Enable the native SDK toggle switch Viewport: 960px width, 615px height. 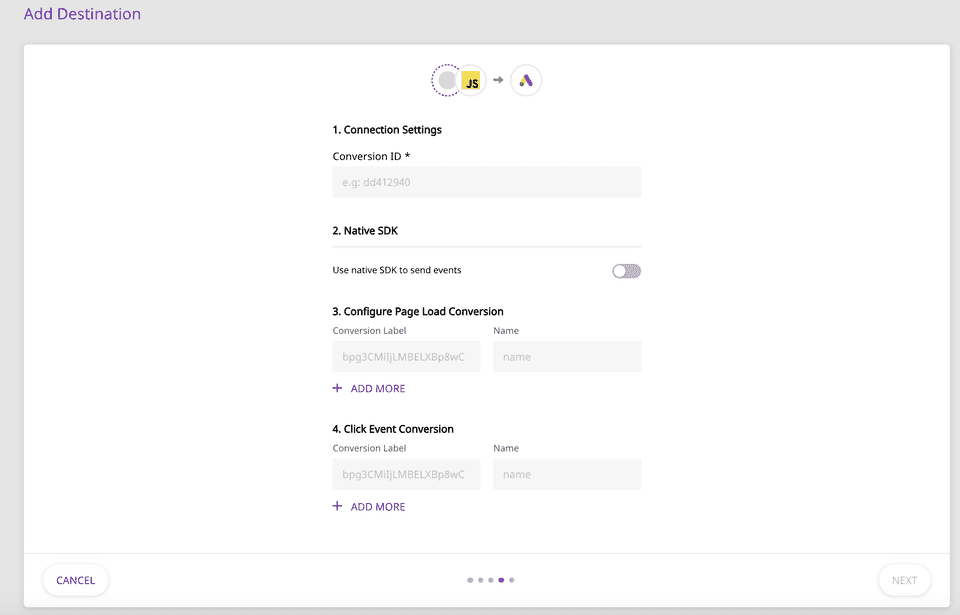point(626,271)
